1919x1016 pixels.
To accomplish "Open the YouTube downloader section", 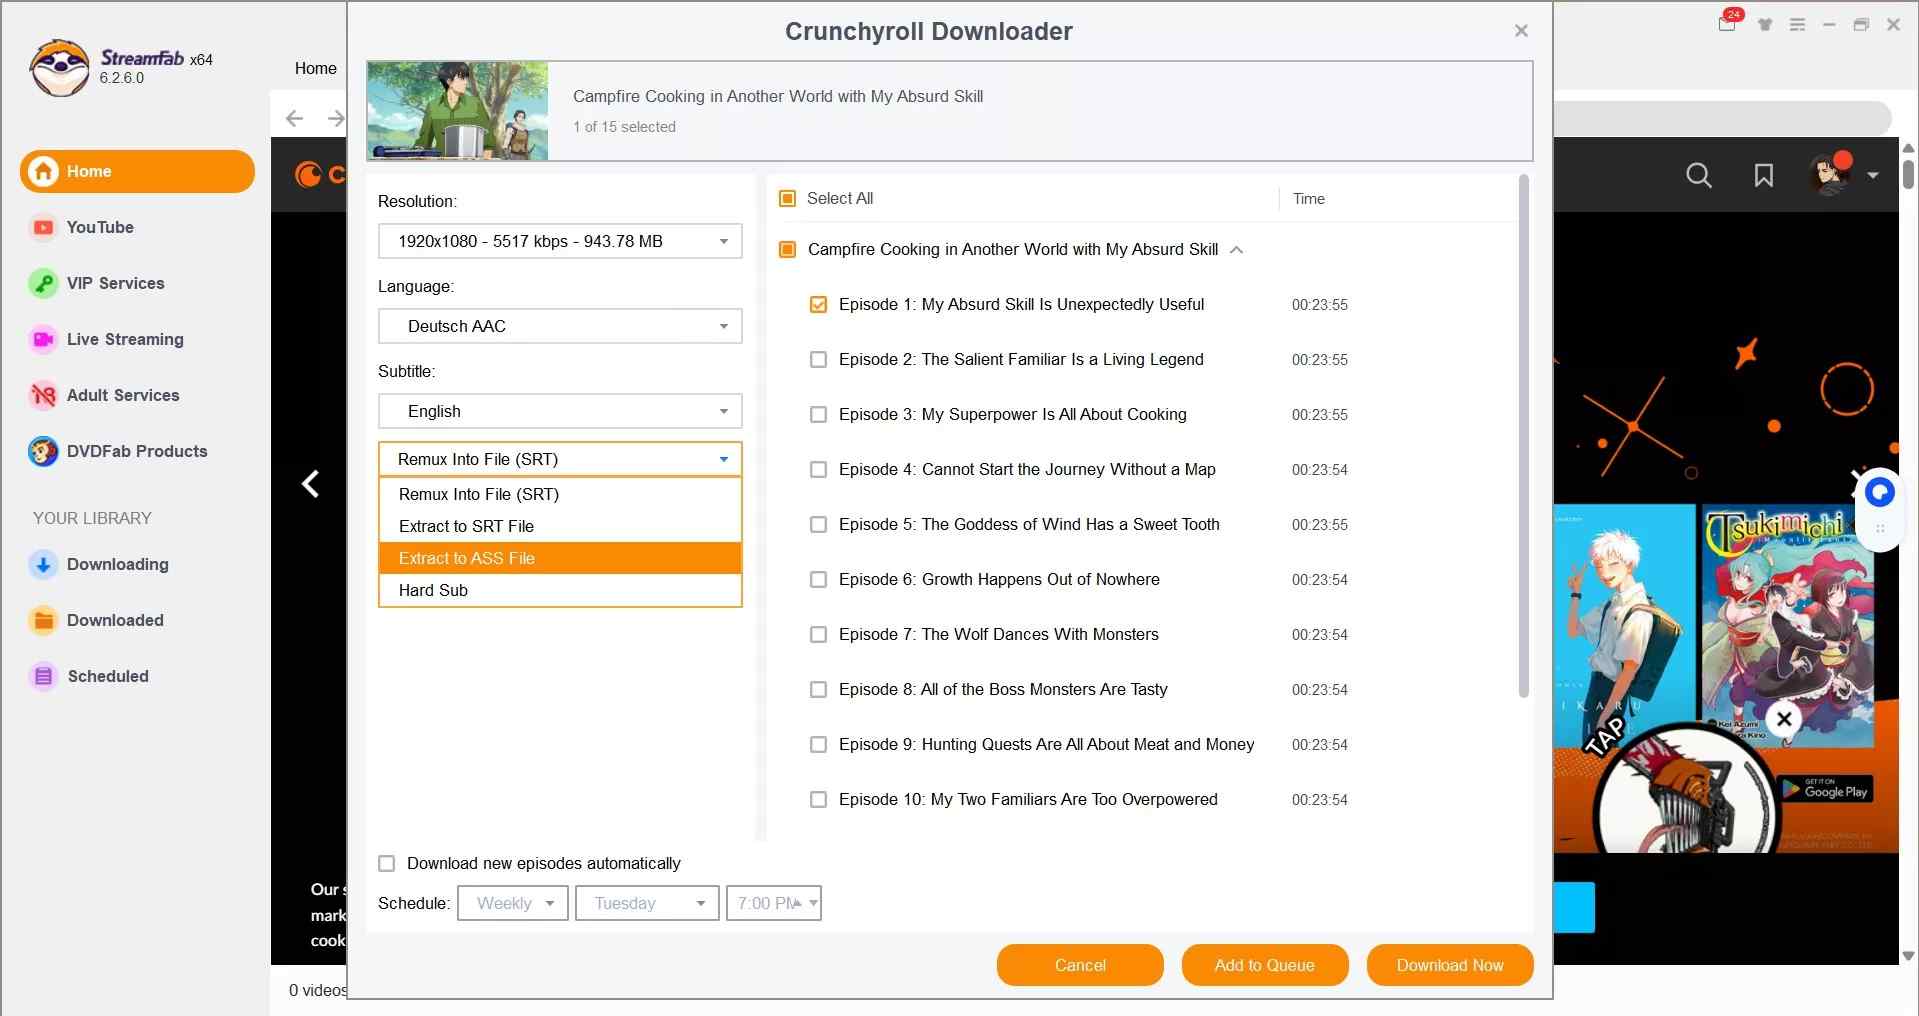I will (98, 227).
